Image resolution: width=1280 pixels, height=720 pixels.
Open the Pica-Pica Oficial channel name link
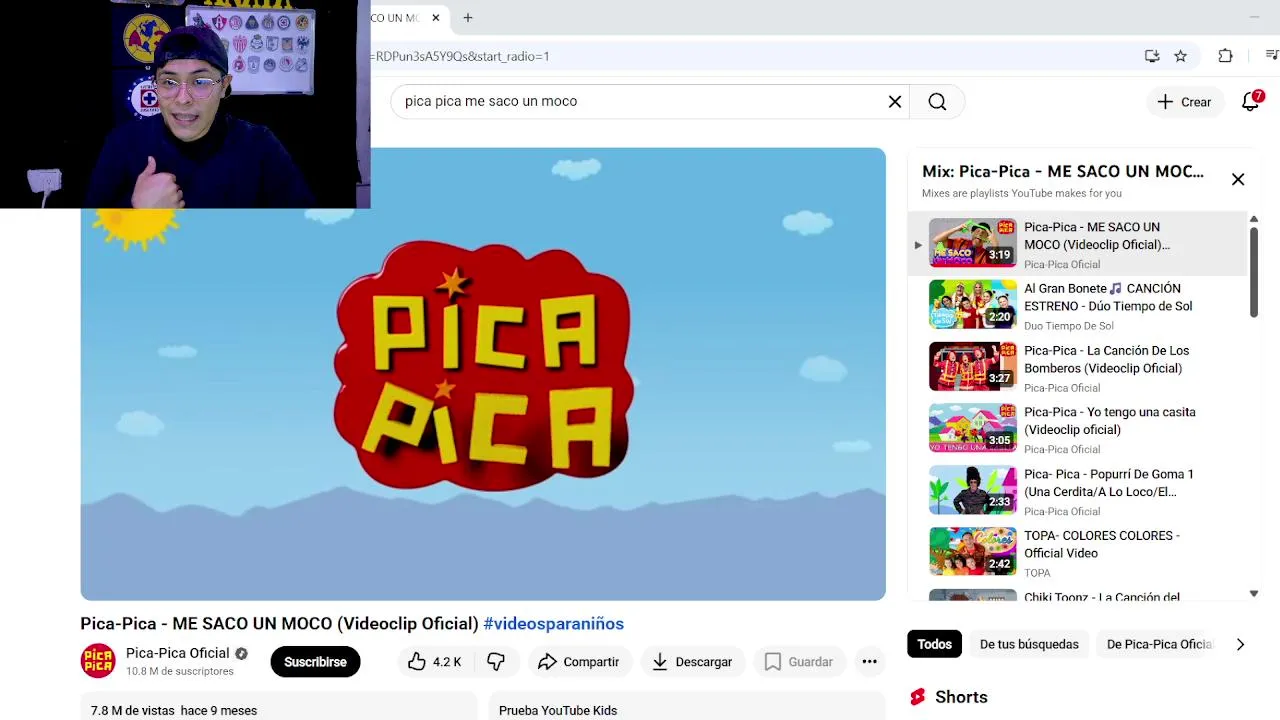tap(178, 653)
